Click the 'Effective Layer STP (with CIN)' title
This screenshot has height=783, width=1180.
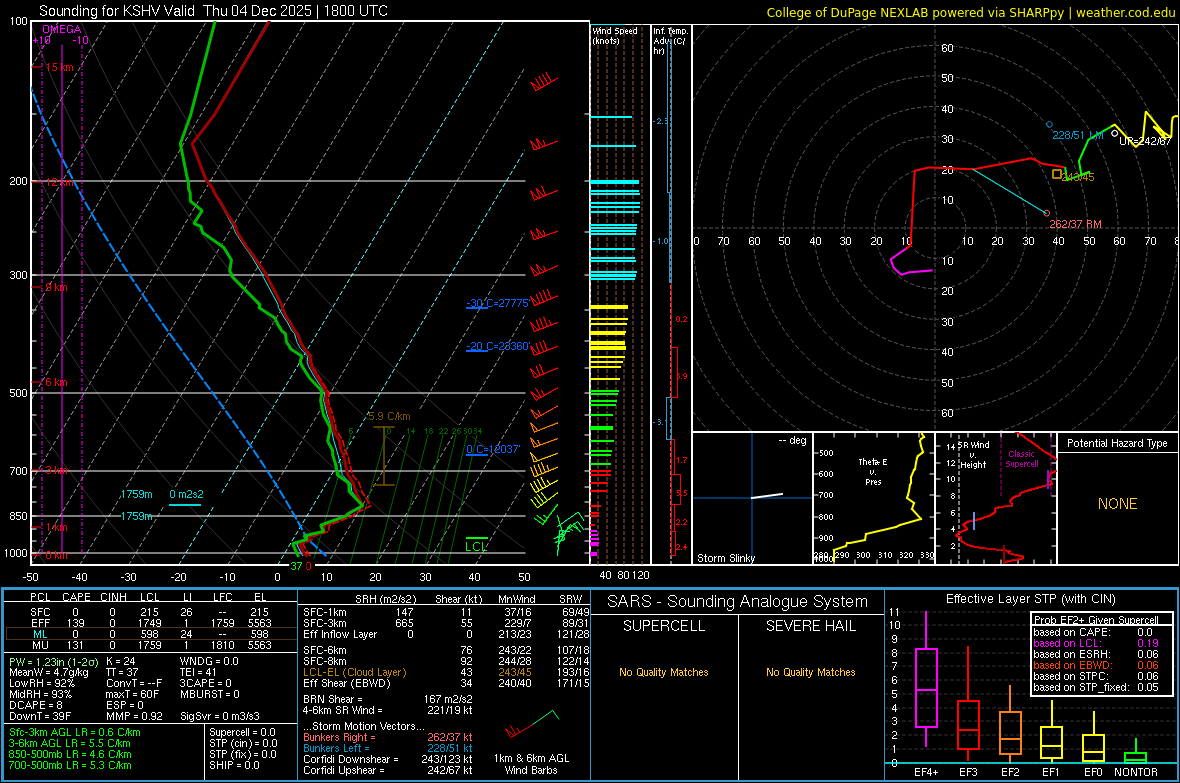1030,599
